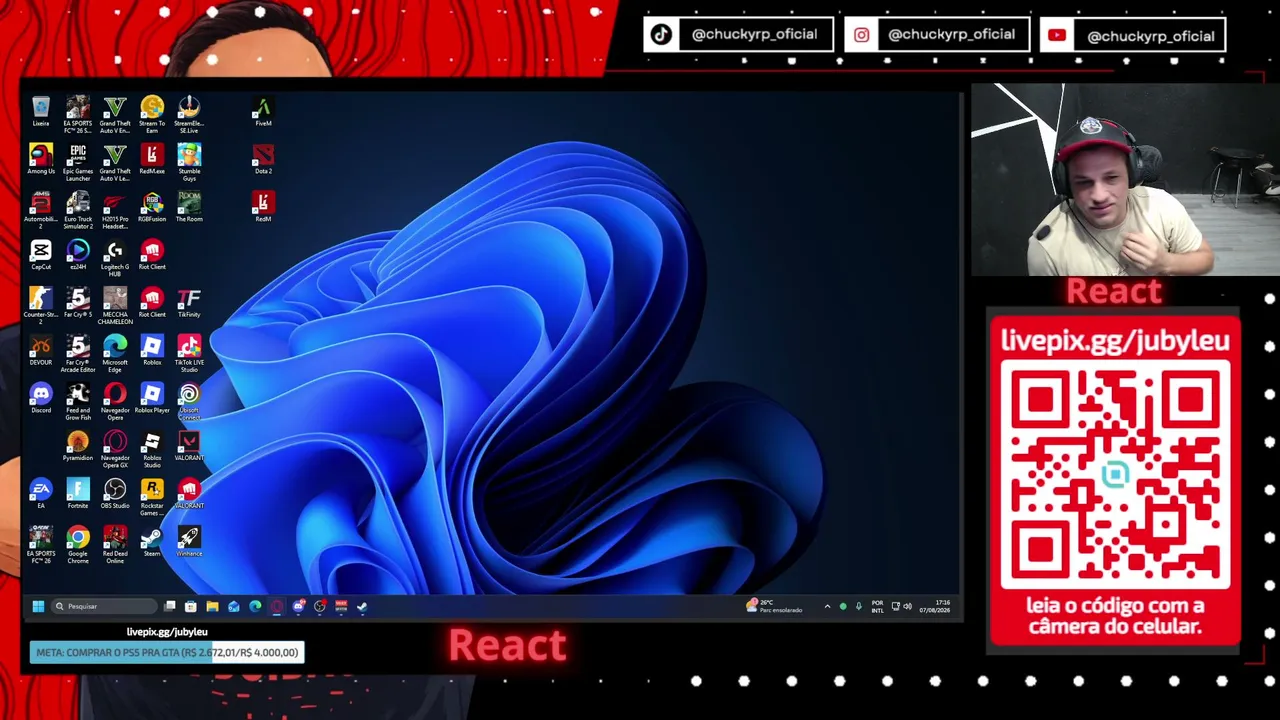Click the Pesquisar taskbar search box

(x=104, y=606)
